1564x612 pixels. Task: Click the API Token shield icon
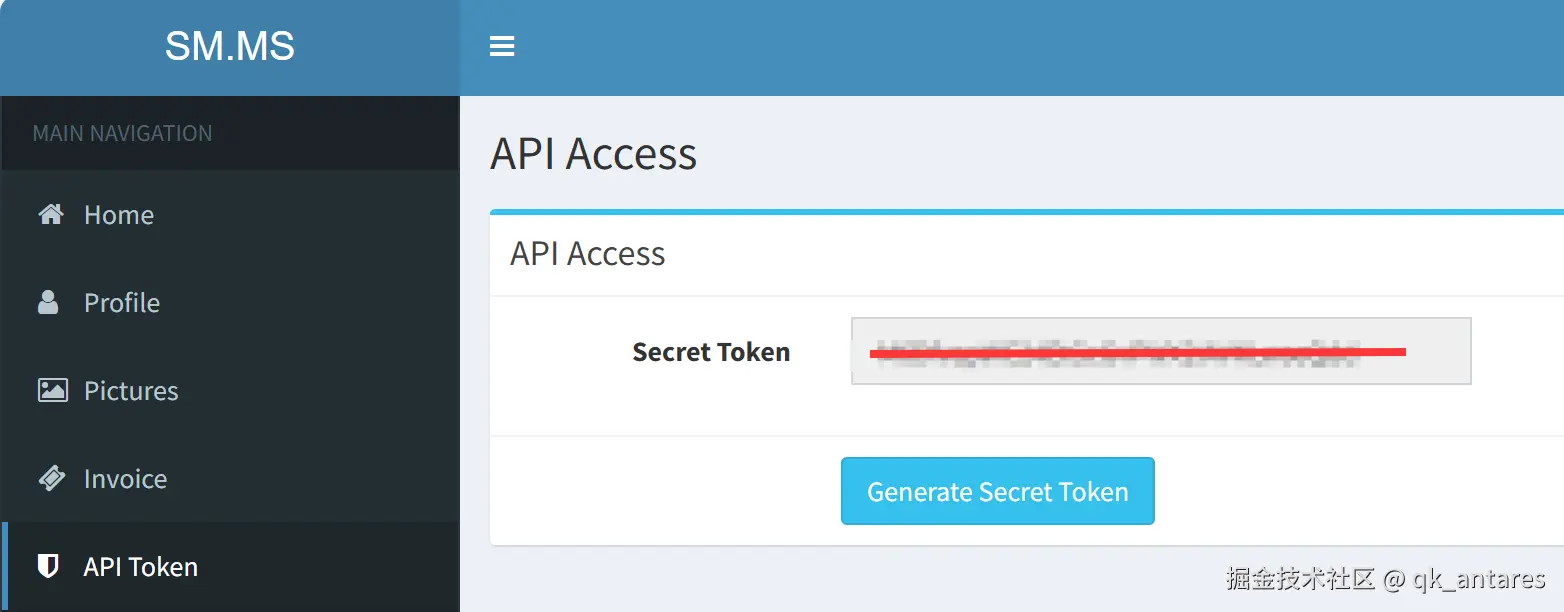(47, 566)
